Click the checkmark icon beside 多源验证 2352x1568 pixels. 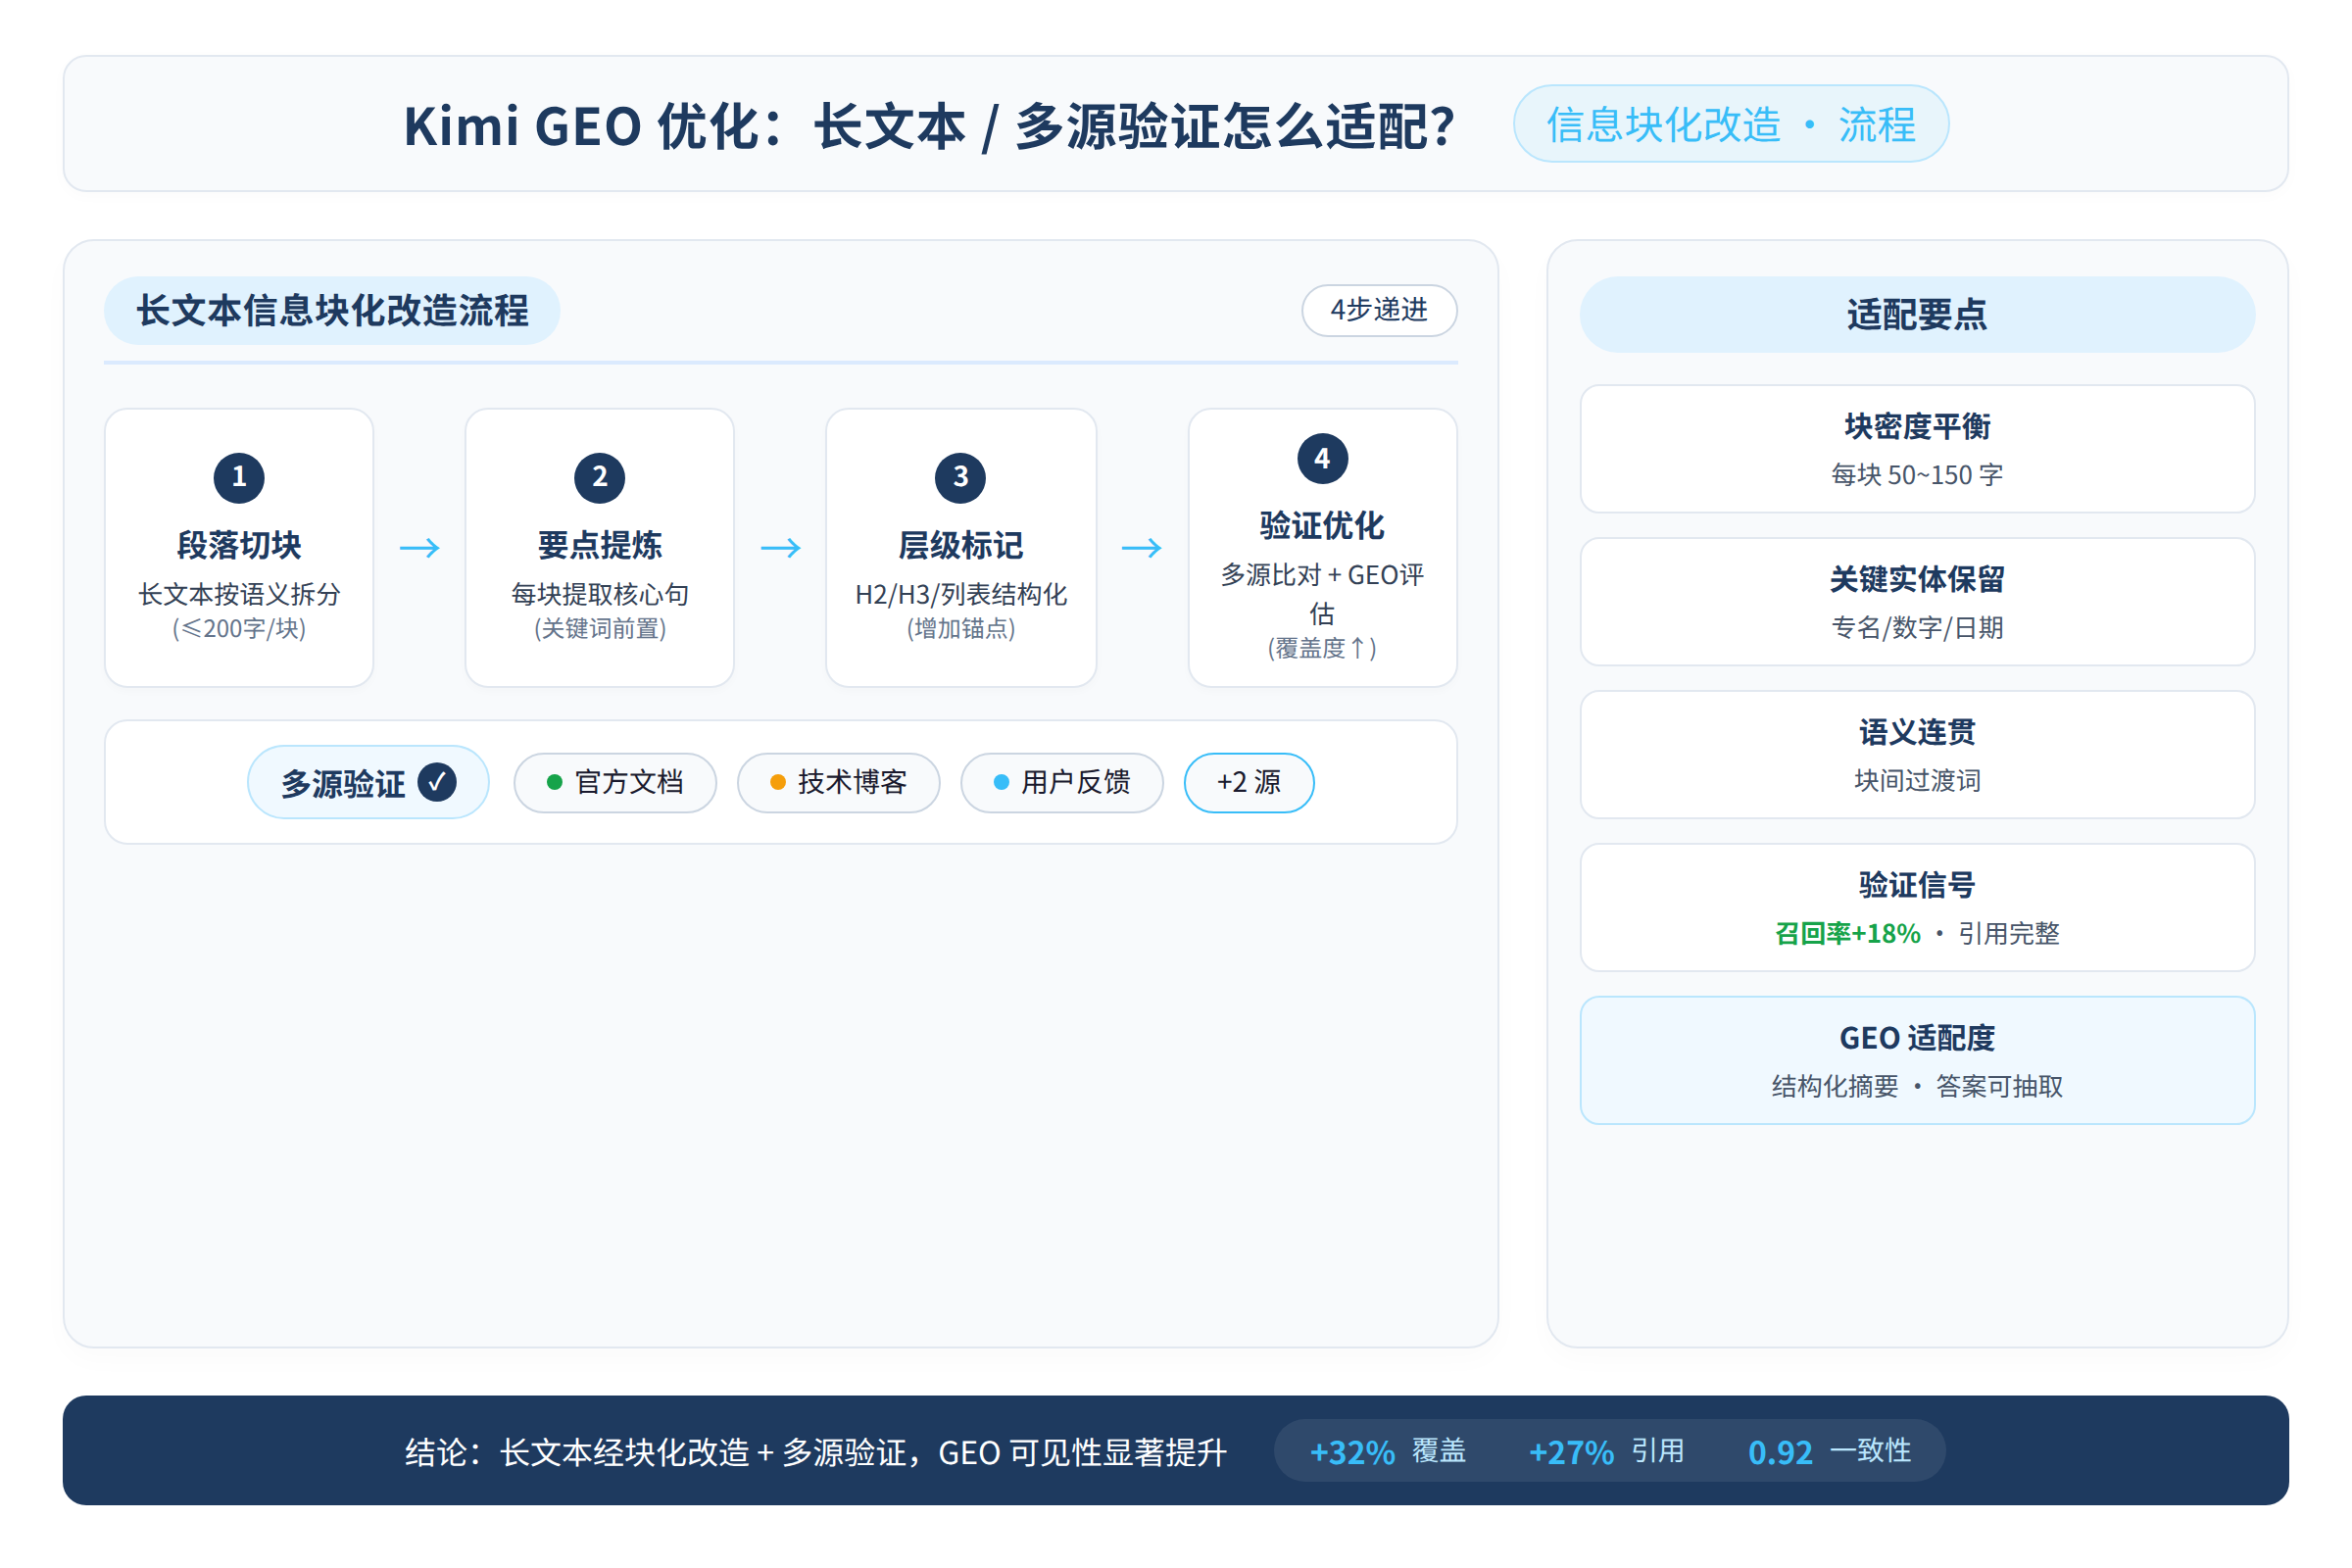click(x=437, y=782)
